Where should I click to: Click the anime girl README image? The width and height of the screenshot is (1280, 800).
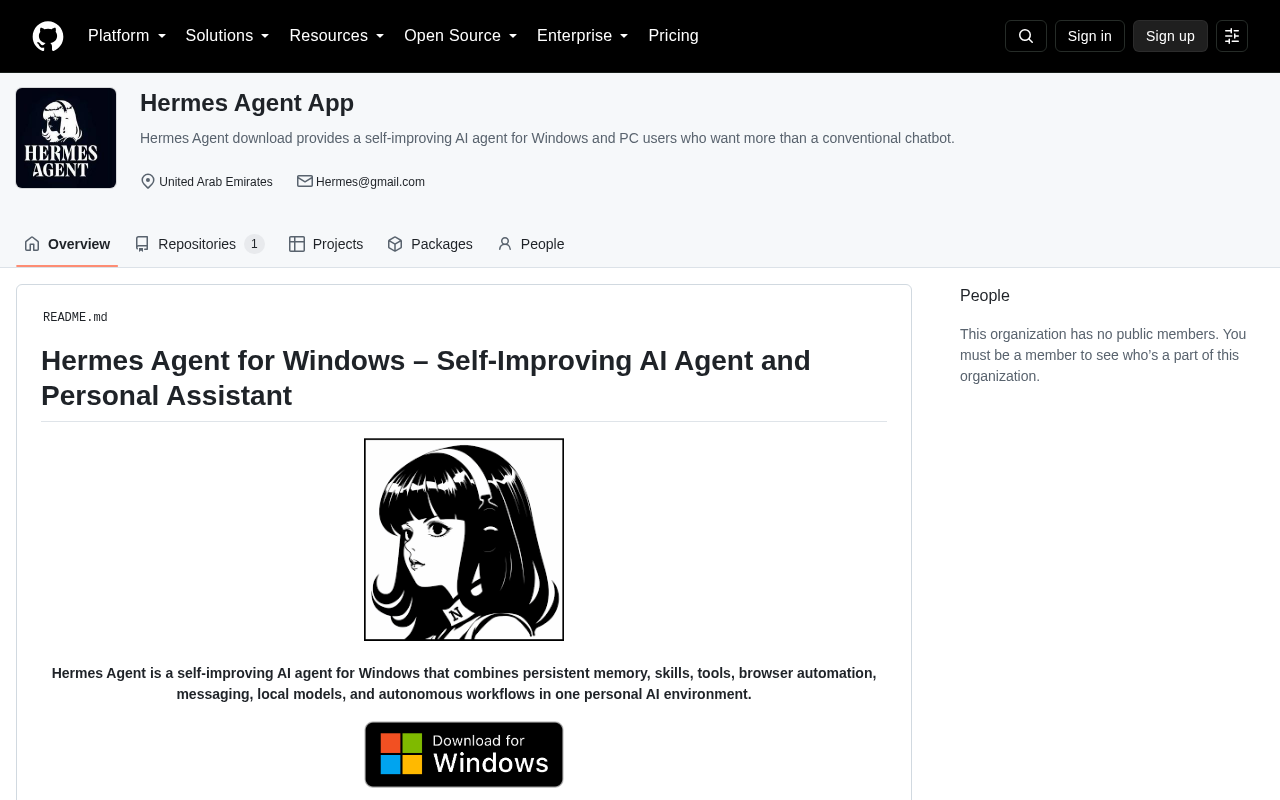pos(464,540)
